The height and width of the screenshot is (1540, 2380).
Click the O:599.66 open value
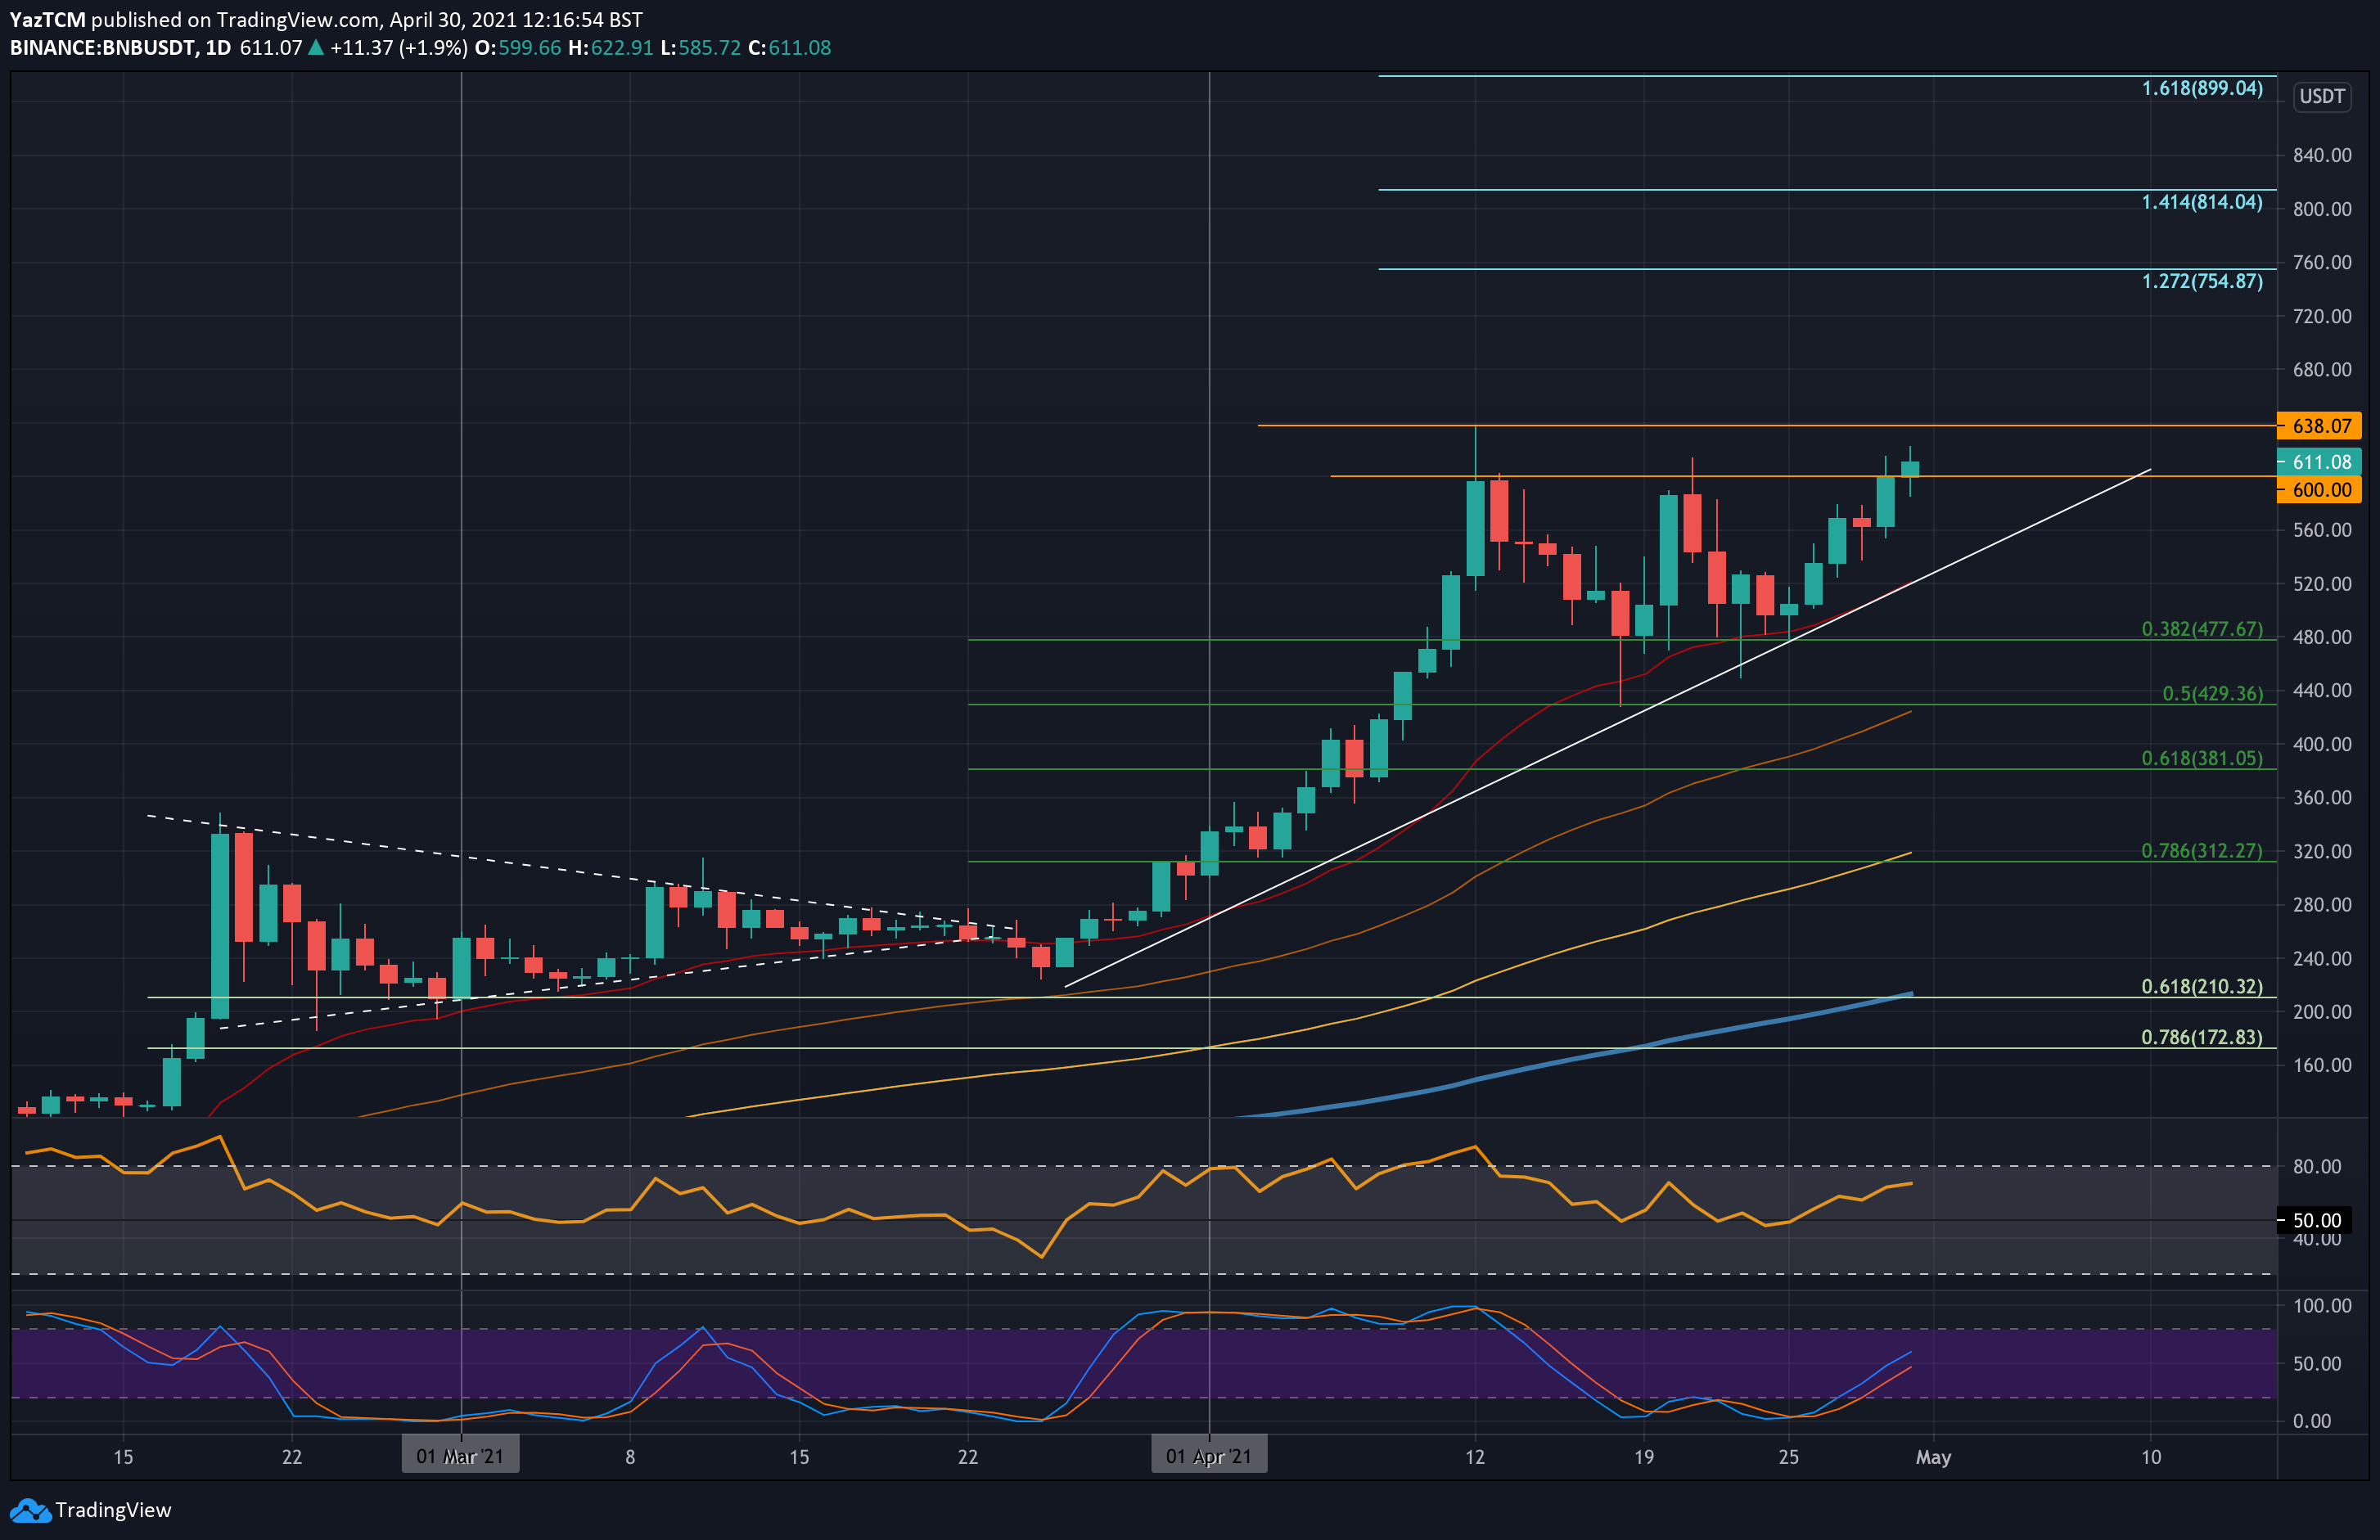[518, 48]
